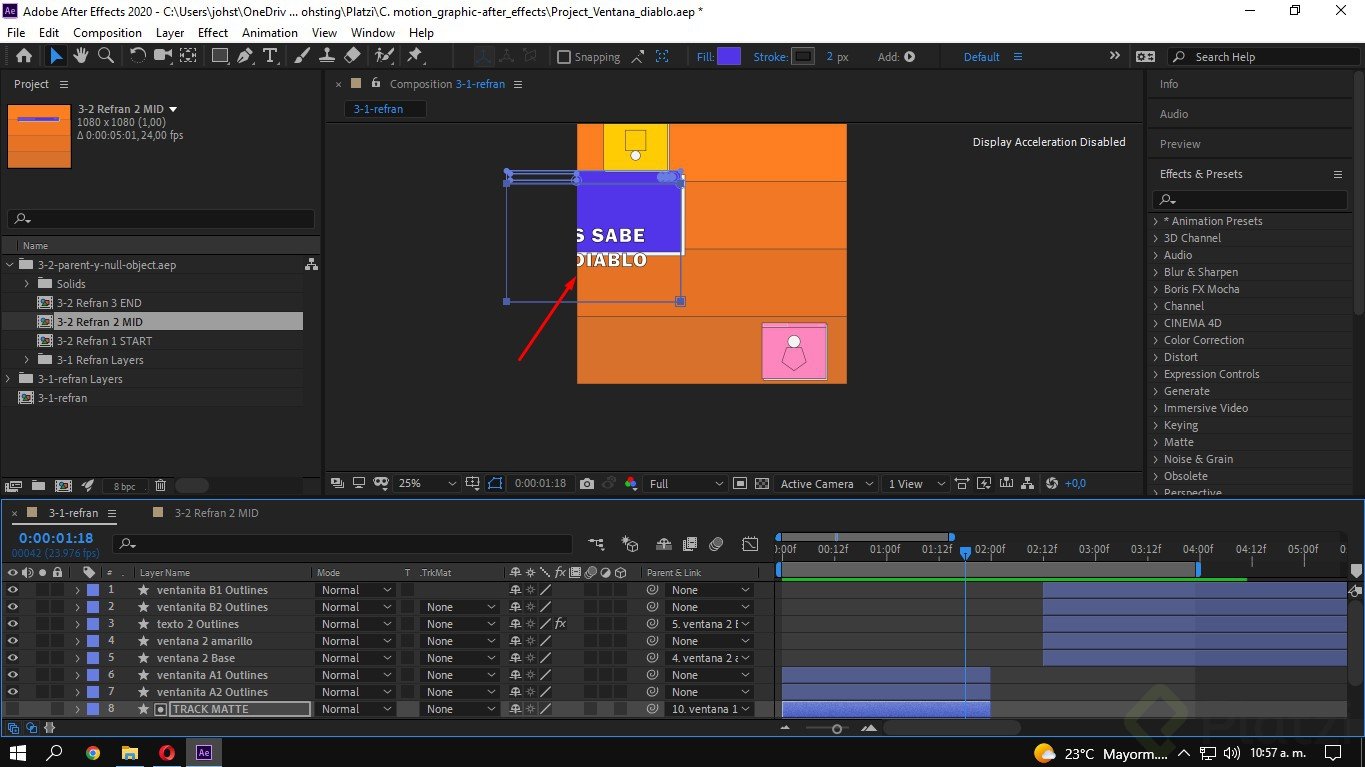Lock the TRACK MATTE layer
The width and height of the screenshot is (1365, 767).
[x=56, y=708]
